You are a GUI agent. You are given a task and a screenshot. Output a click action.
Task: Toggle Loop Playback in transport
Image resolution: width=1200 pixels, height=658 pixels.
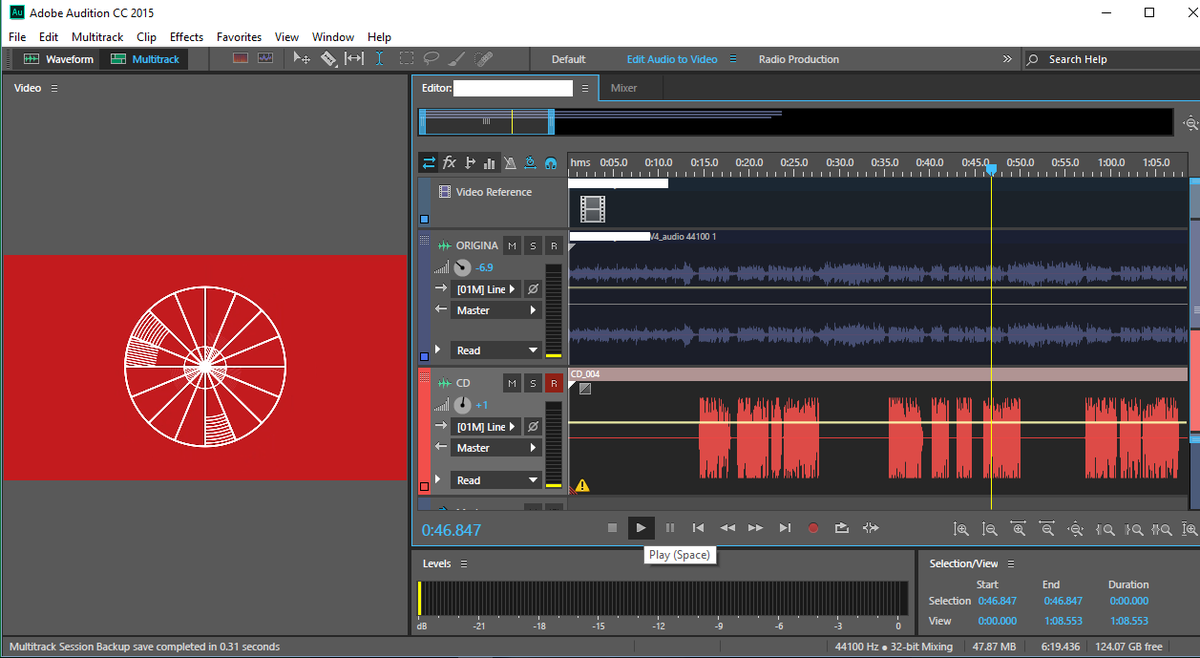point(842,528)
